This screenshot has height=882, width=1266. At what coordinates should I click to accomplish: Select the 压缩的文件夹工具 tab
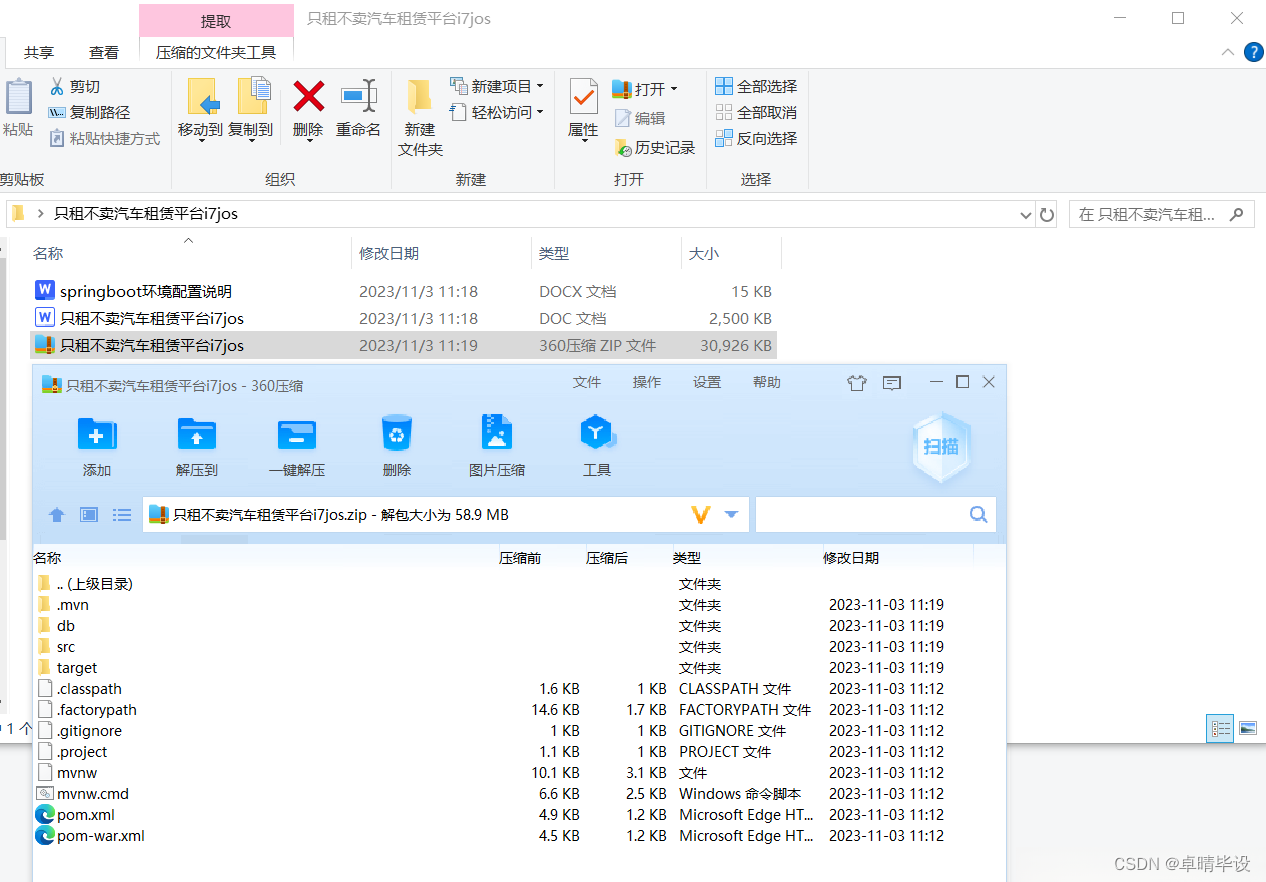click(216, 52)
